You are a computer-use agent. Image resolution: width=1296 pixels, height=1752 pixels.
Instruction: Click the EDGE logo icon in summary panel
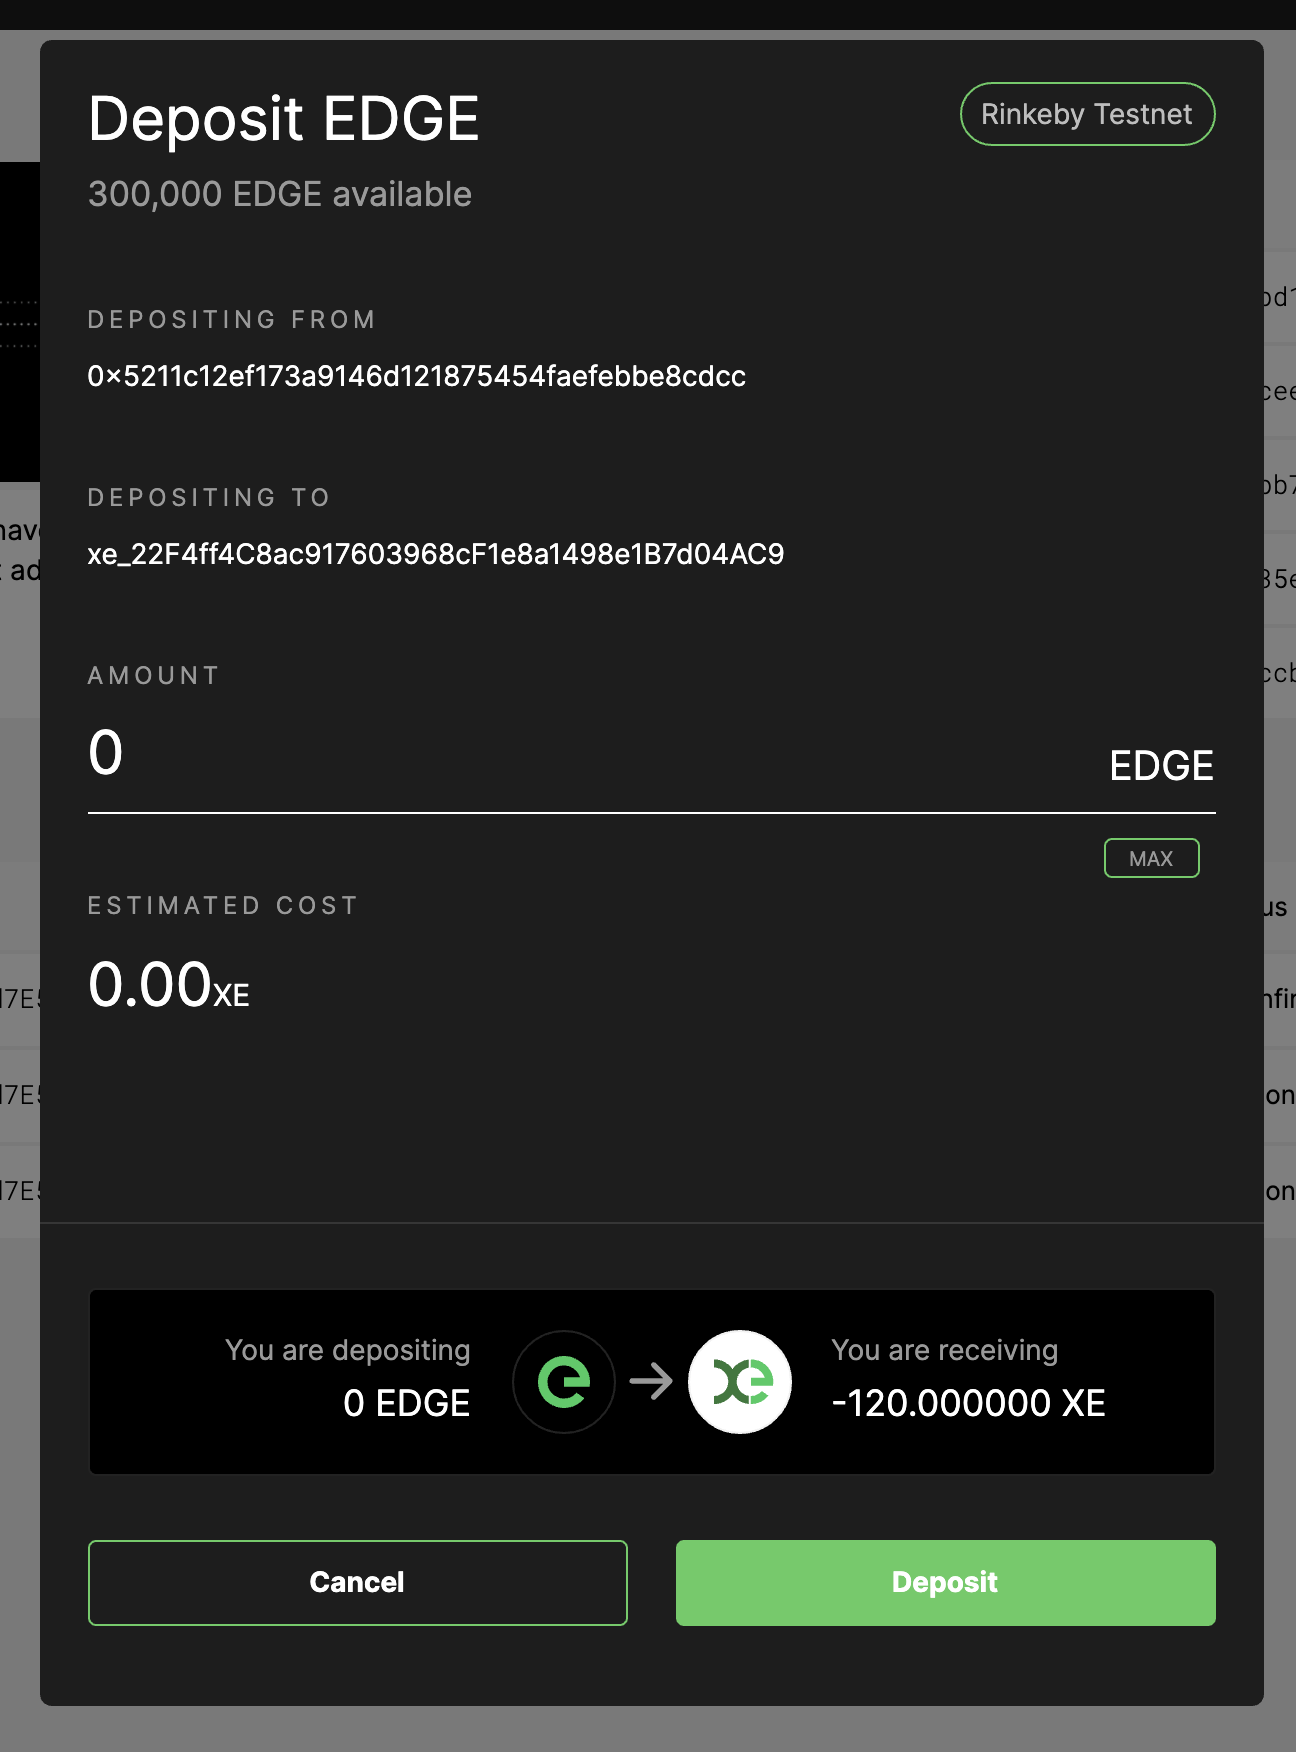click(564, 1381)
